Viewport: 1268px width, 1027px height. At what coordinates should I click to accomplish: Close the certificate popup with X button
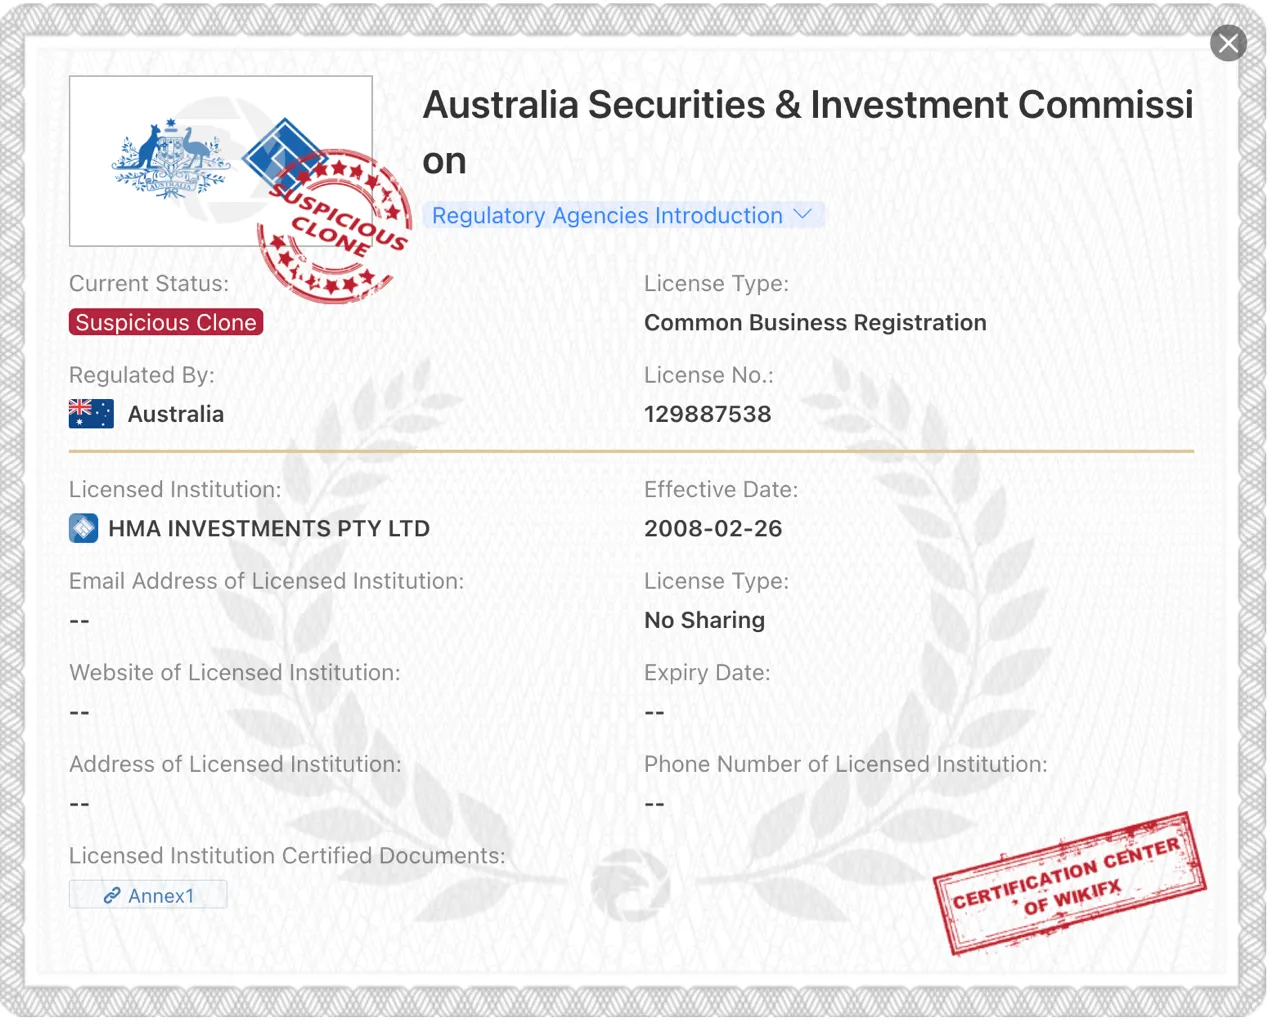pyautogui.click(x=1228, y=43)
